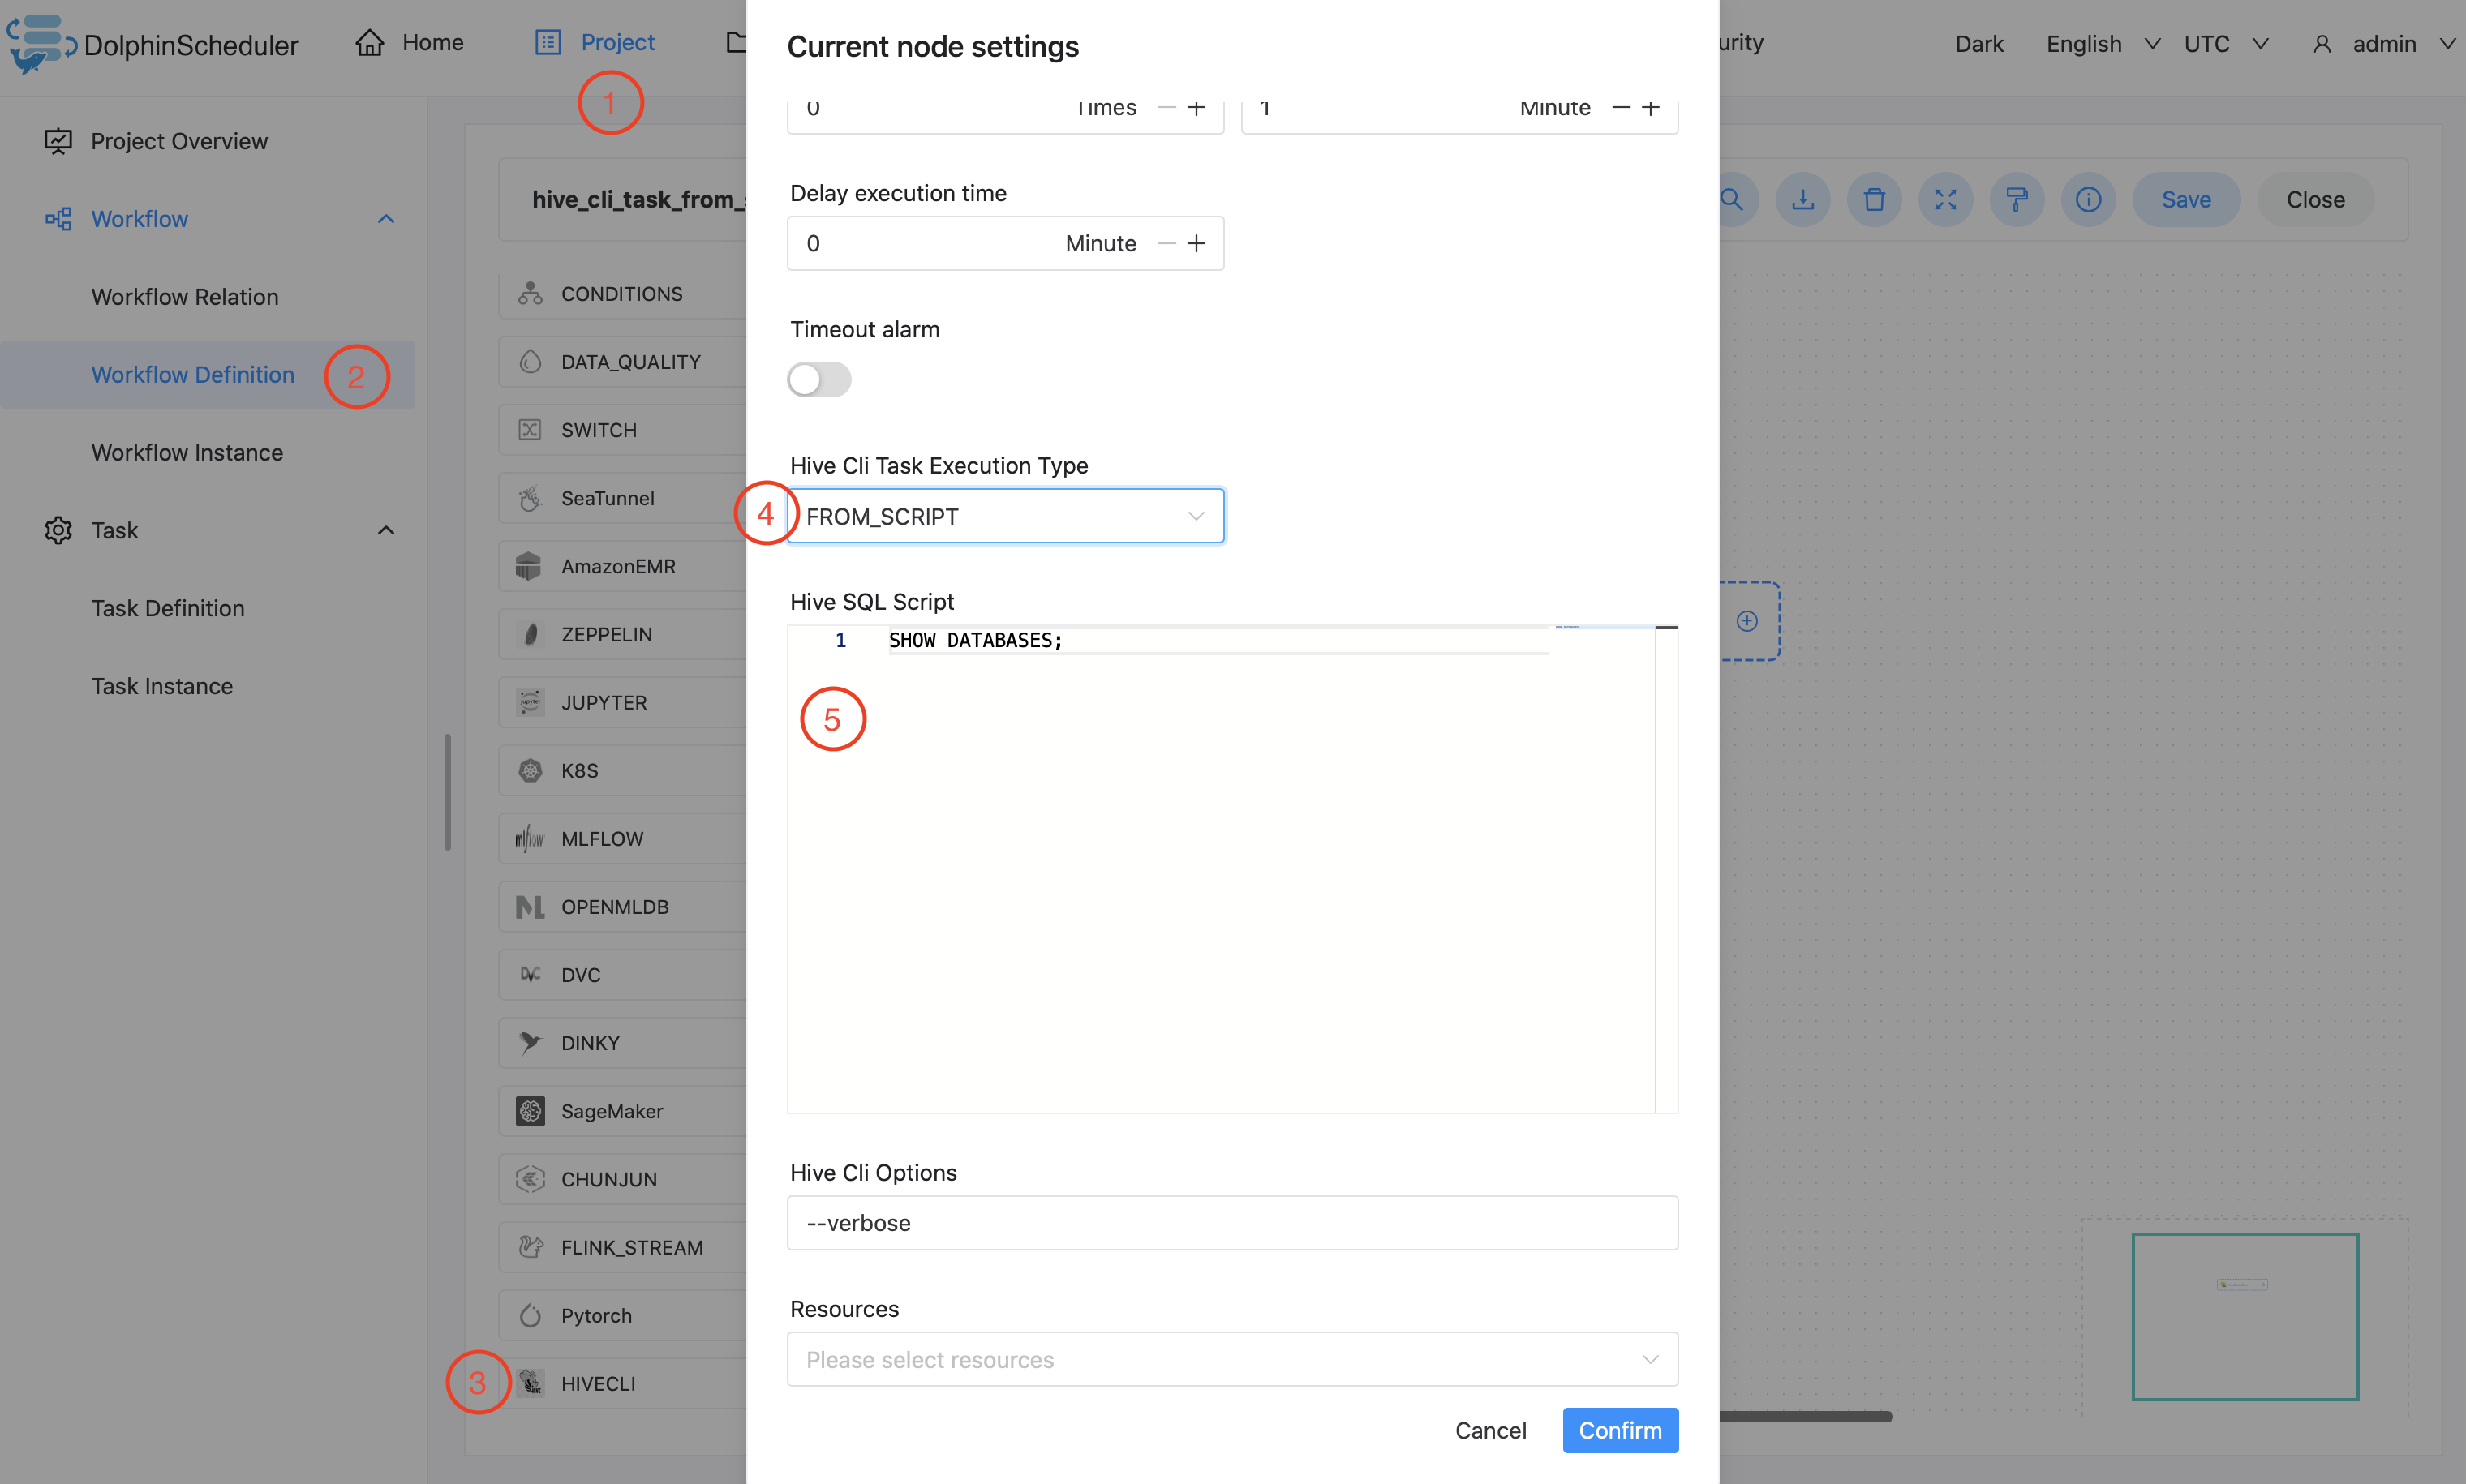Open the Resources select dropdown

[x=1232, y=1359]
